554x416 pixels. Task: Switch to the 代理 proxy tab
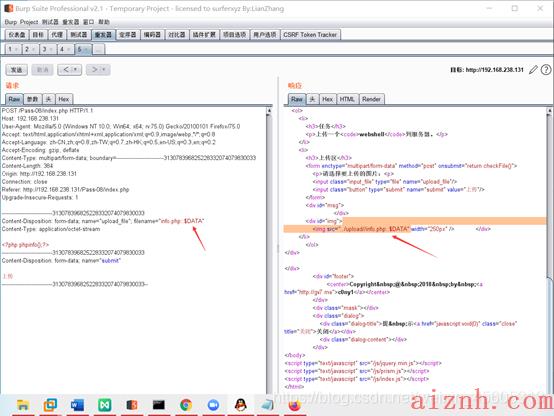pos(57,35)
